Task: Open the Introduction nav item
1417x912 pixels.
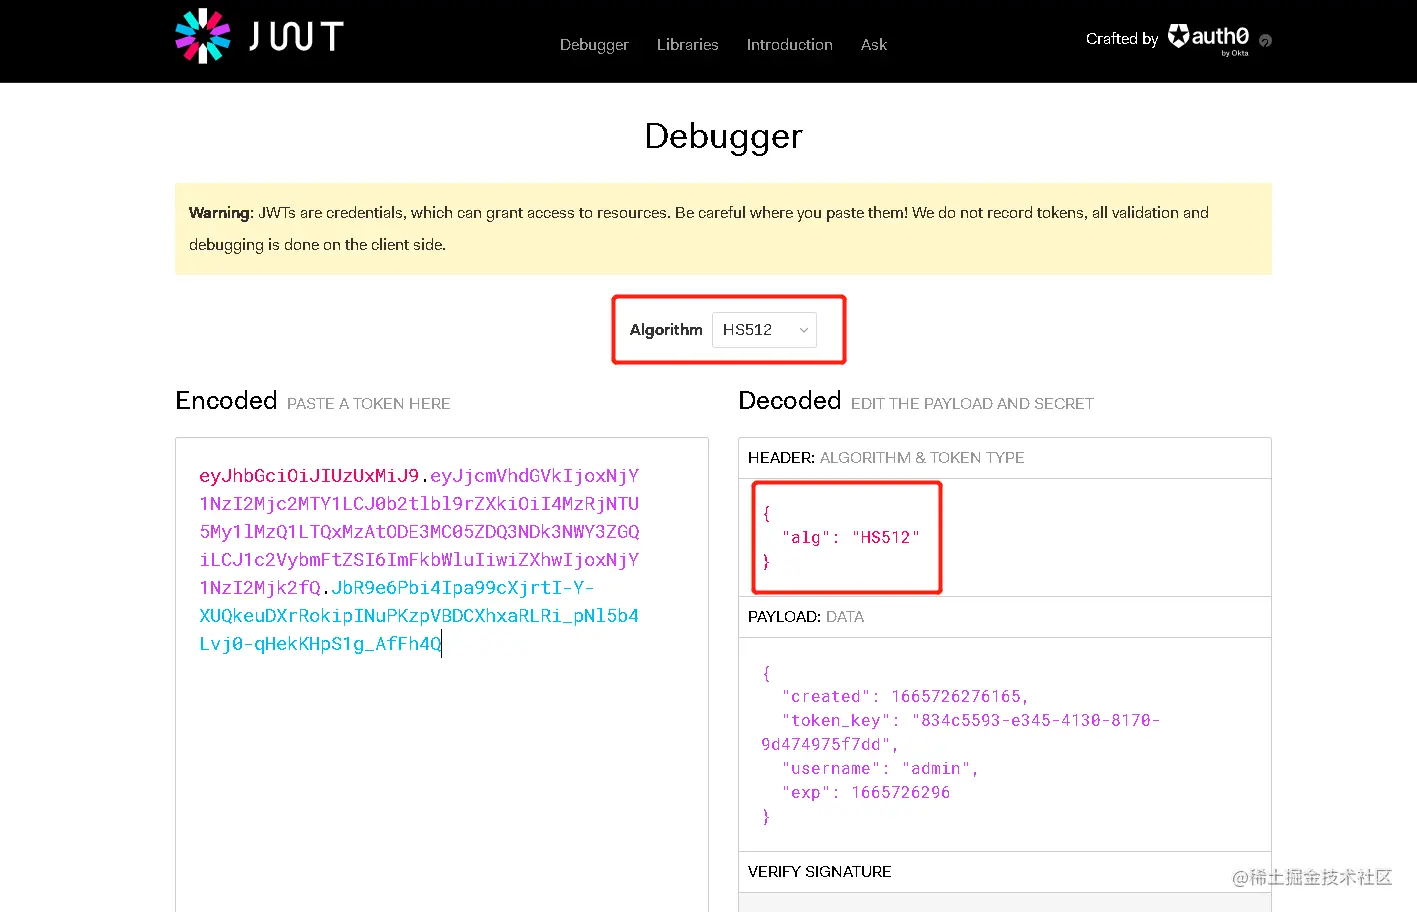Action: 789,44
